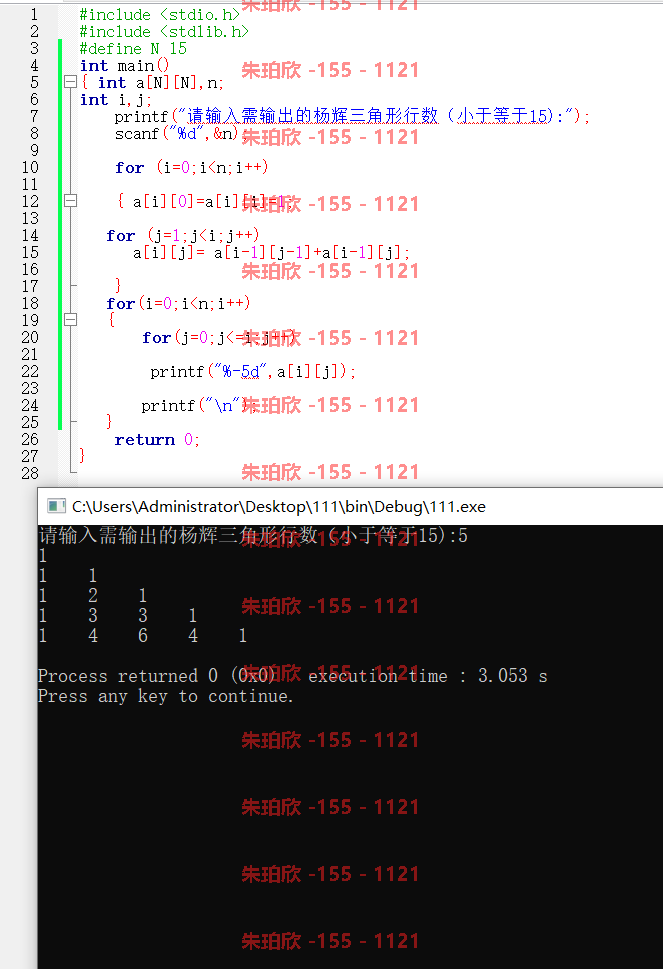Click the console window icon in title bar
The height and width of the screenshot is (969, 663).
click(x=57, y=507)
